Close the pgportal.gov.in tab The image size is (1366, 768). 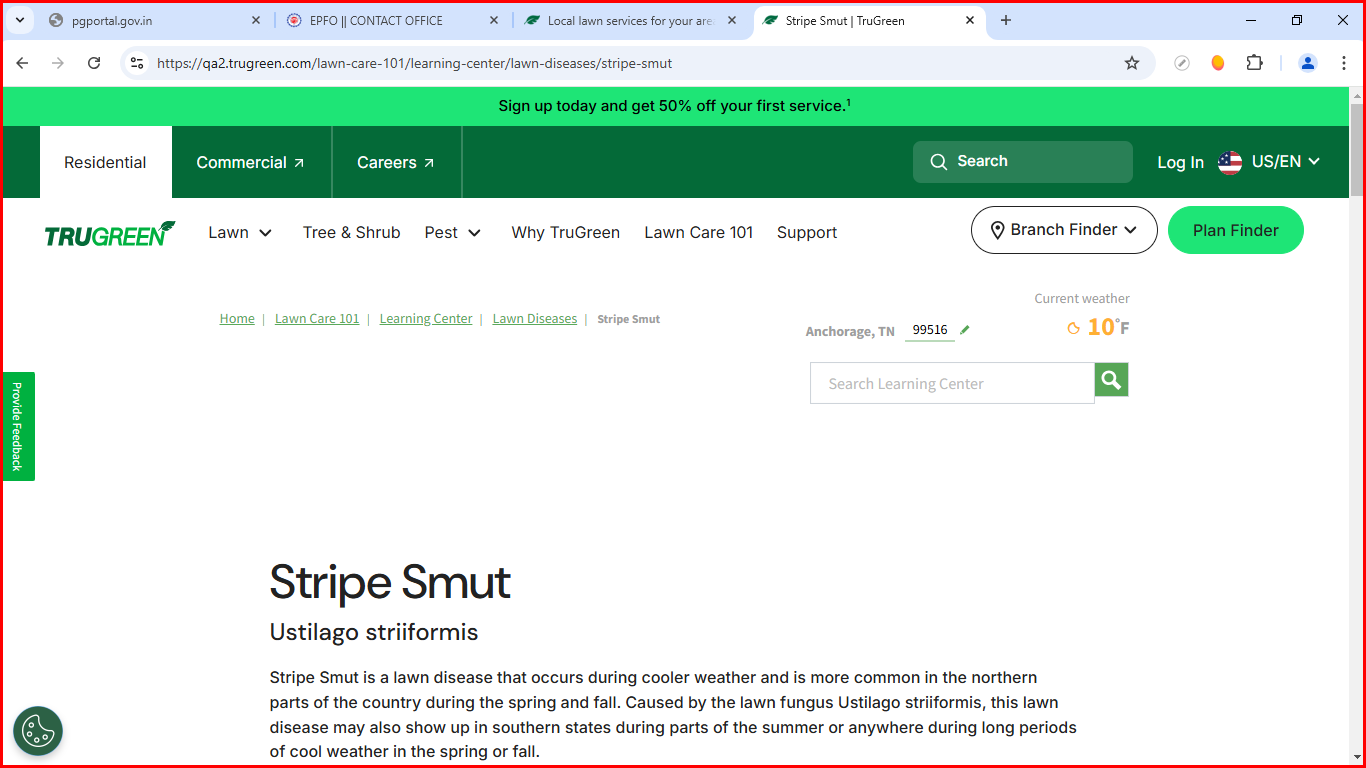click(255, 20)
